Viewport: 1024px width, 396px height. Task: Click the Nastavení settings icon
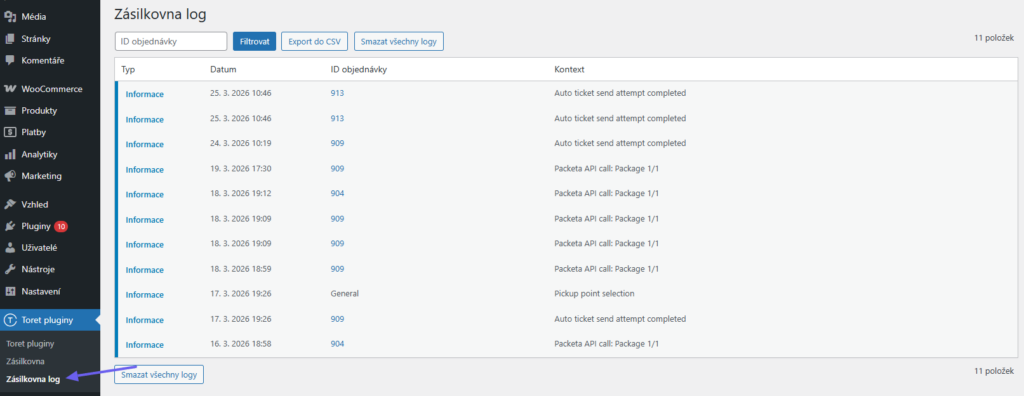click(x=10, y=291)
